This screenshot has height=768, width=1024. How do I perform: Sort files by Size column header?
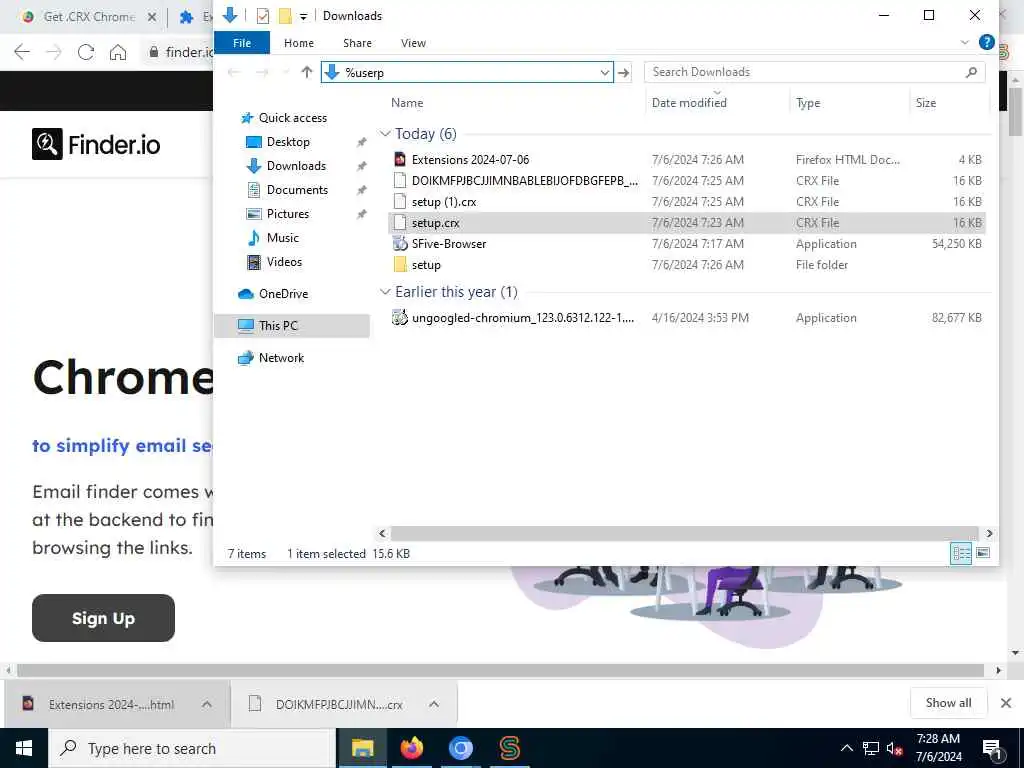(x=925, y=103)
